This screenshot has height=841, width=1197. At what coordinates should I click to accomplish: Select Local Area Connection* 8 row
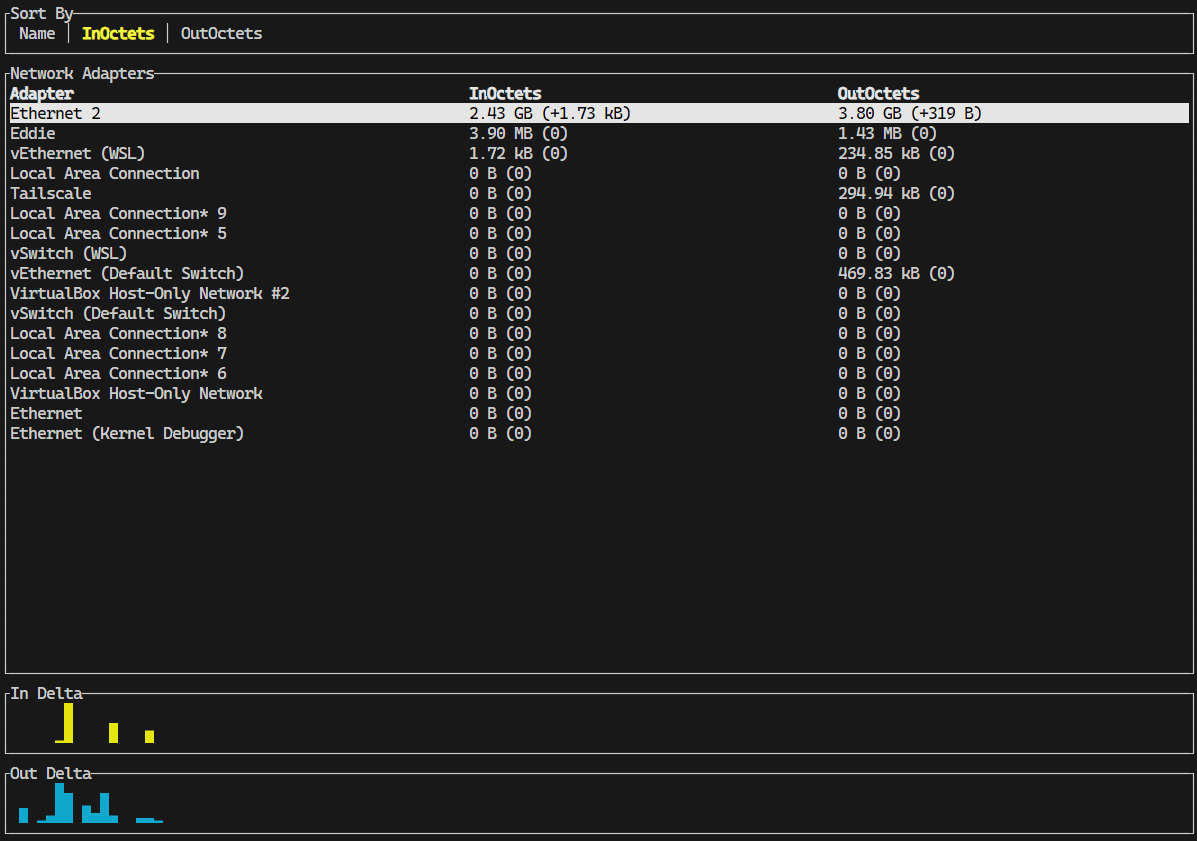coord(599,334)
